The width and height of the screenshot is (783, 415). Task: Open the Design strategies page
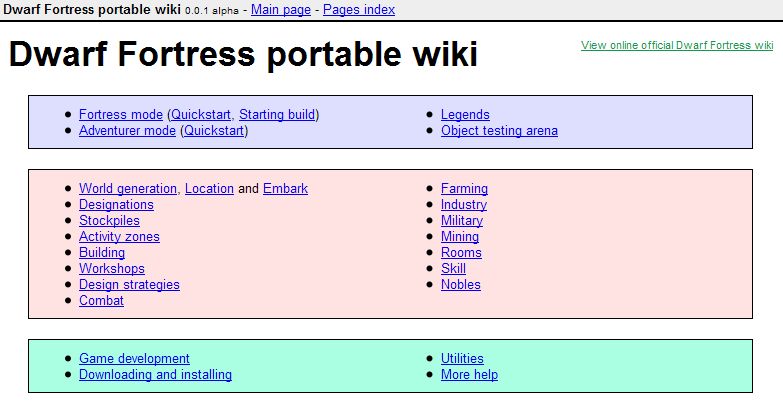(x=129, y=285)
